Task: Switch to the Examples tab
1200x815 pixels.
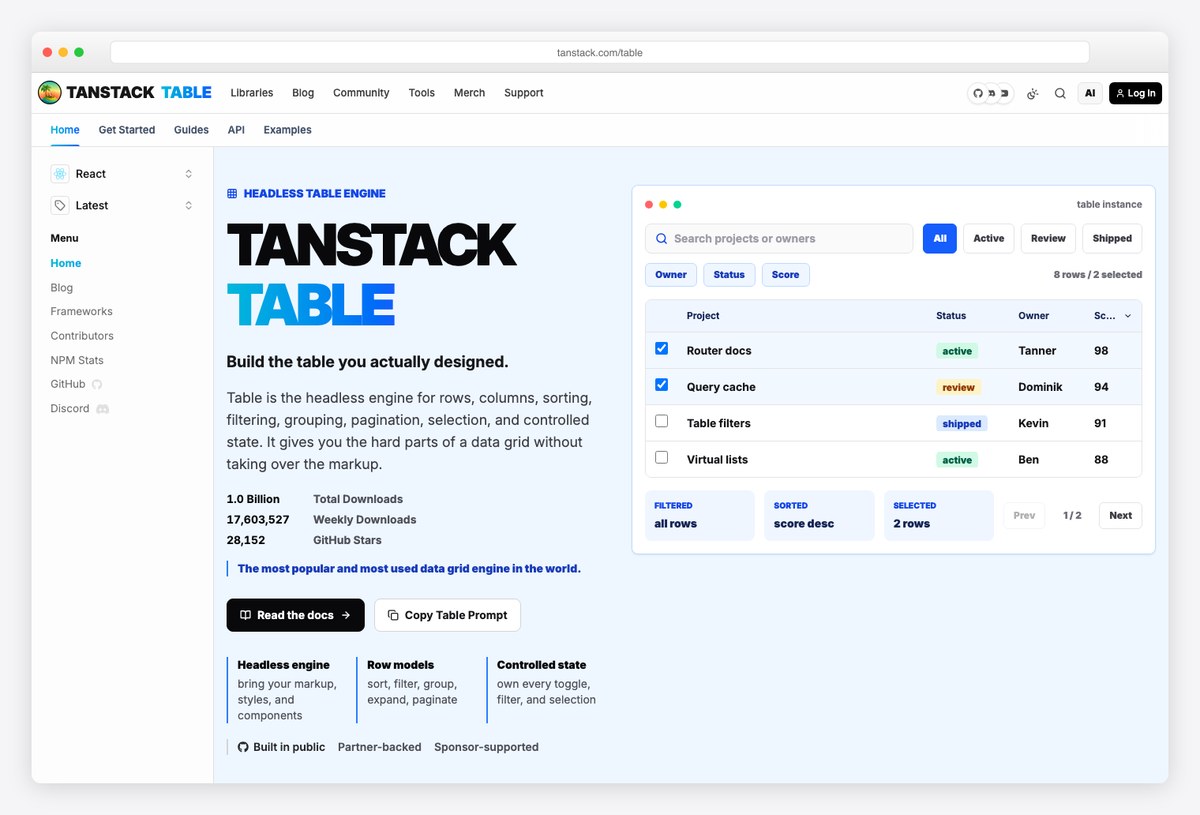Action: coord(288,130)
